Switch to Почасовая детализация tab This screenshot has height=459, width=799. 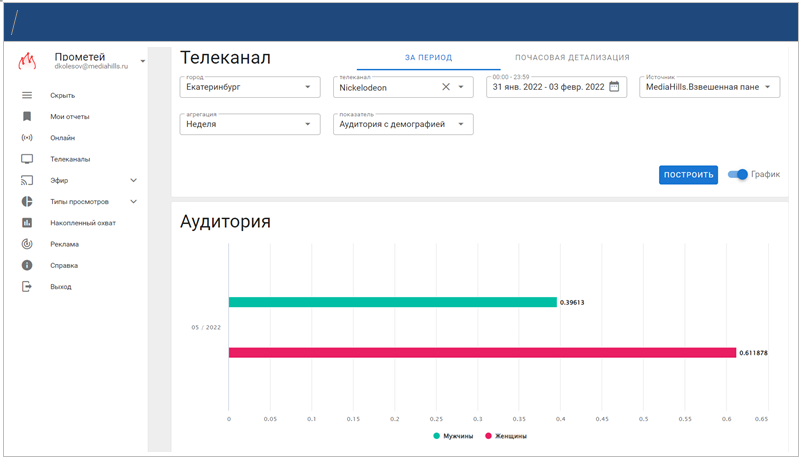coord(571,58)
